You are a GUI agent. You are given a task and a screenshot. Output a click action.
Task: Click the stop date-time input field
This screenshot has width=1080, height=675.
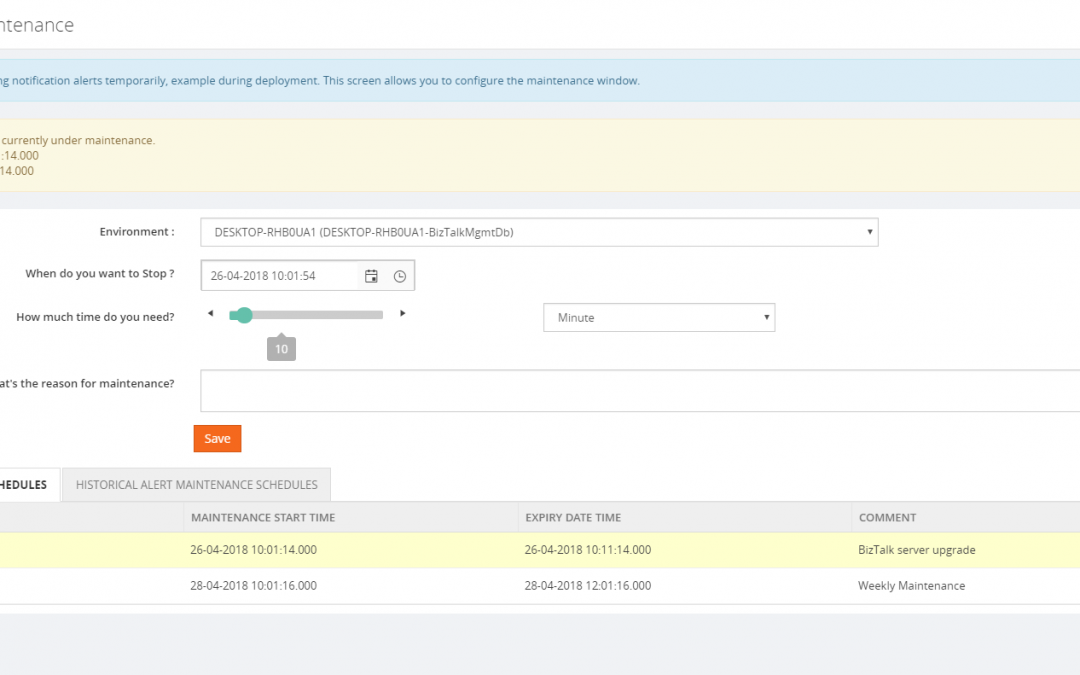(x=280, y=276)
